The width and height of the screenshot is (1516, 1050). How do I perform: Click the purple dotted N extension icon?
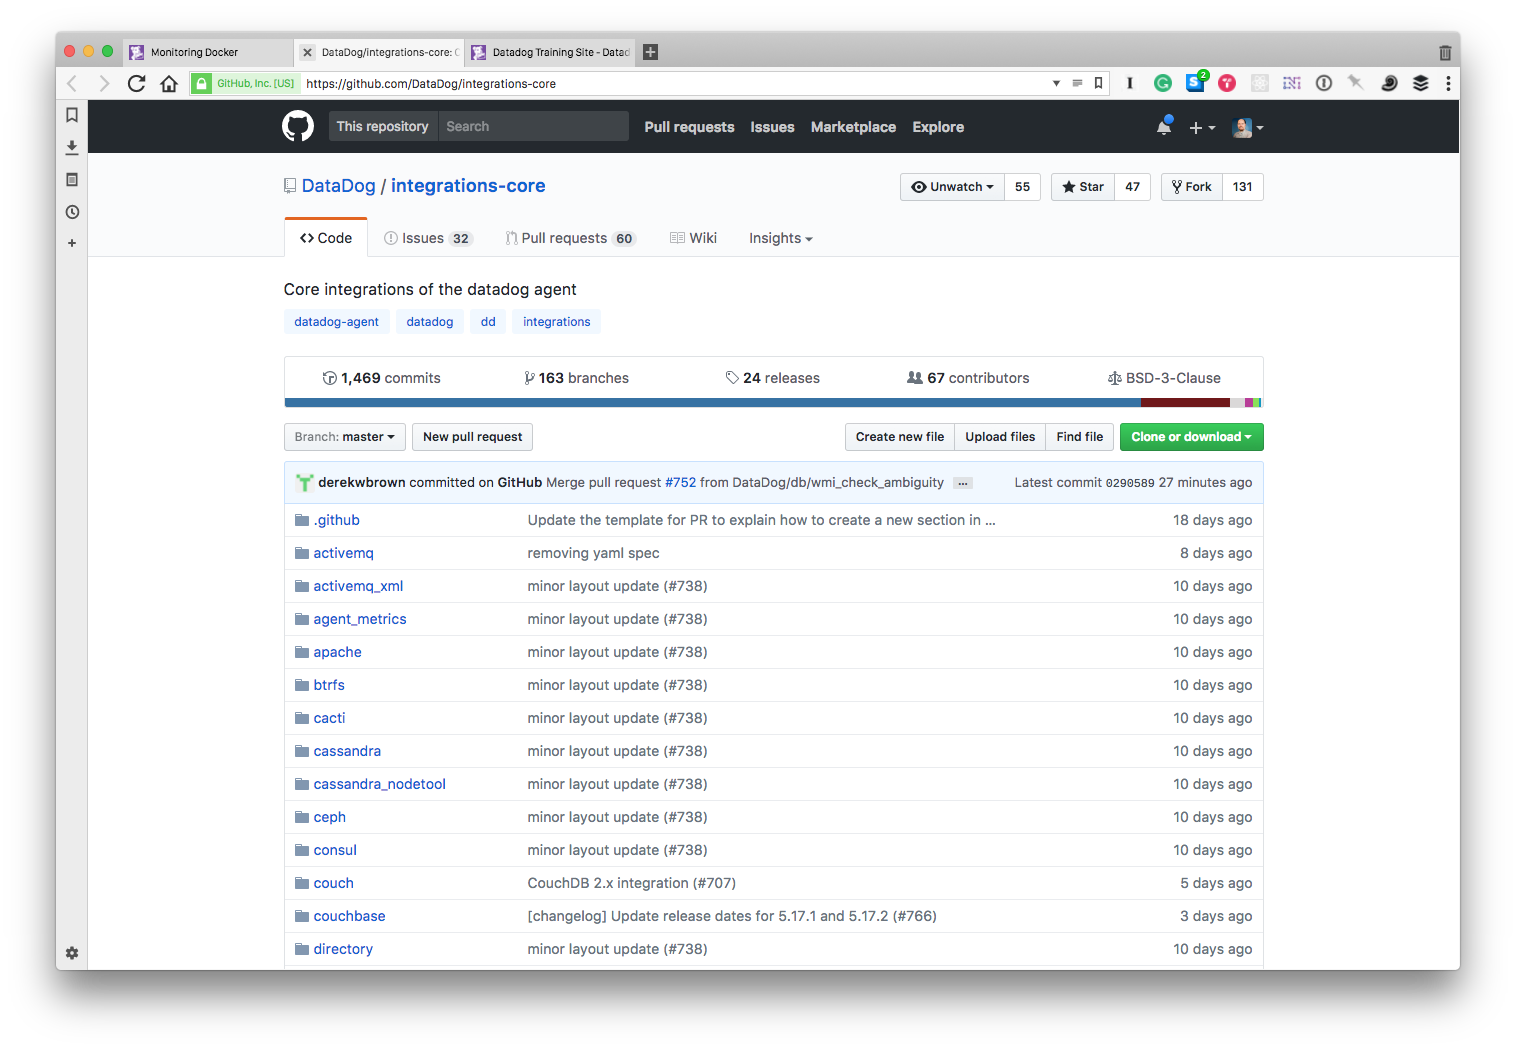click(x=1292, y=83)
